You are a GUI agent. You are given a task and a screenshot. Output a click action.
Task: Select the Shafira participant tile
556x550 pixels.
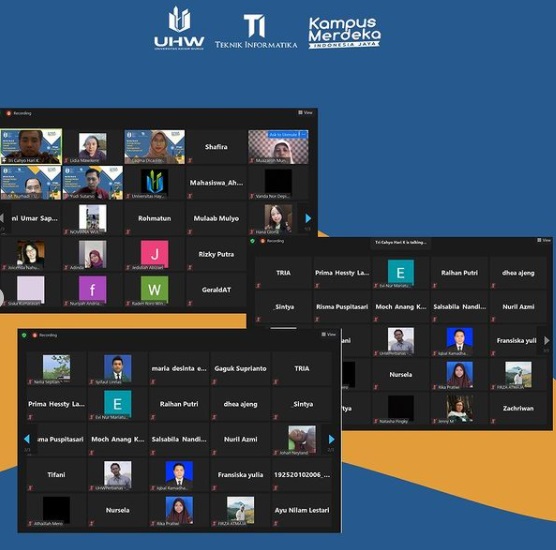(x=216, y=147)
